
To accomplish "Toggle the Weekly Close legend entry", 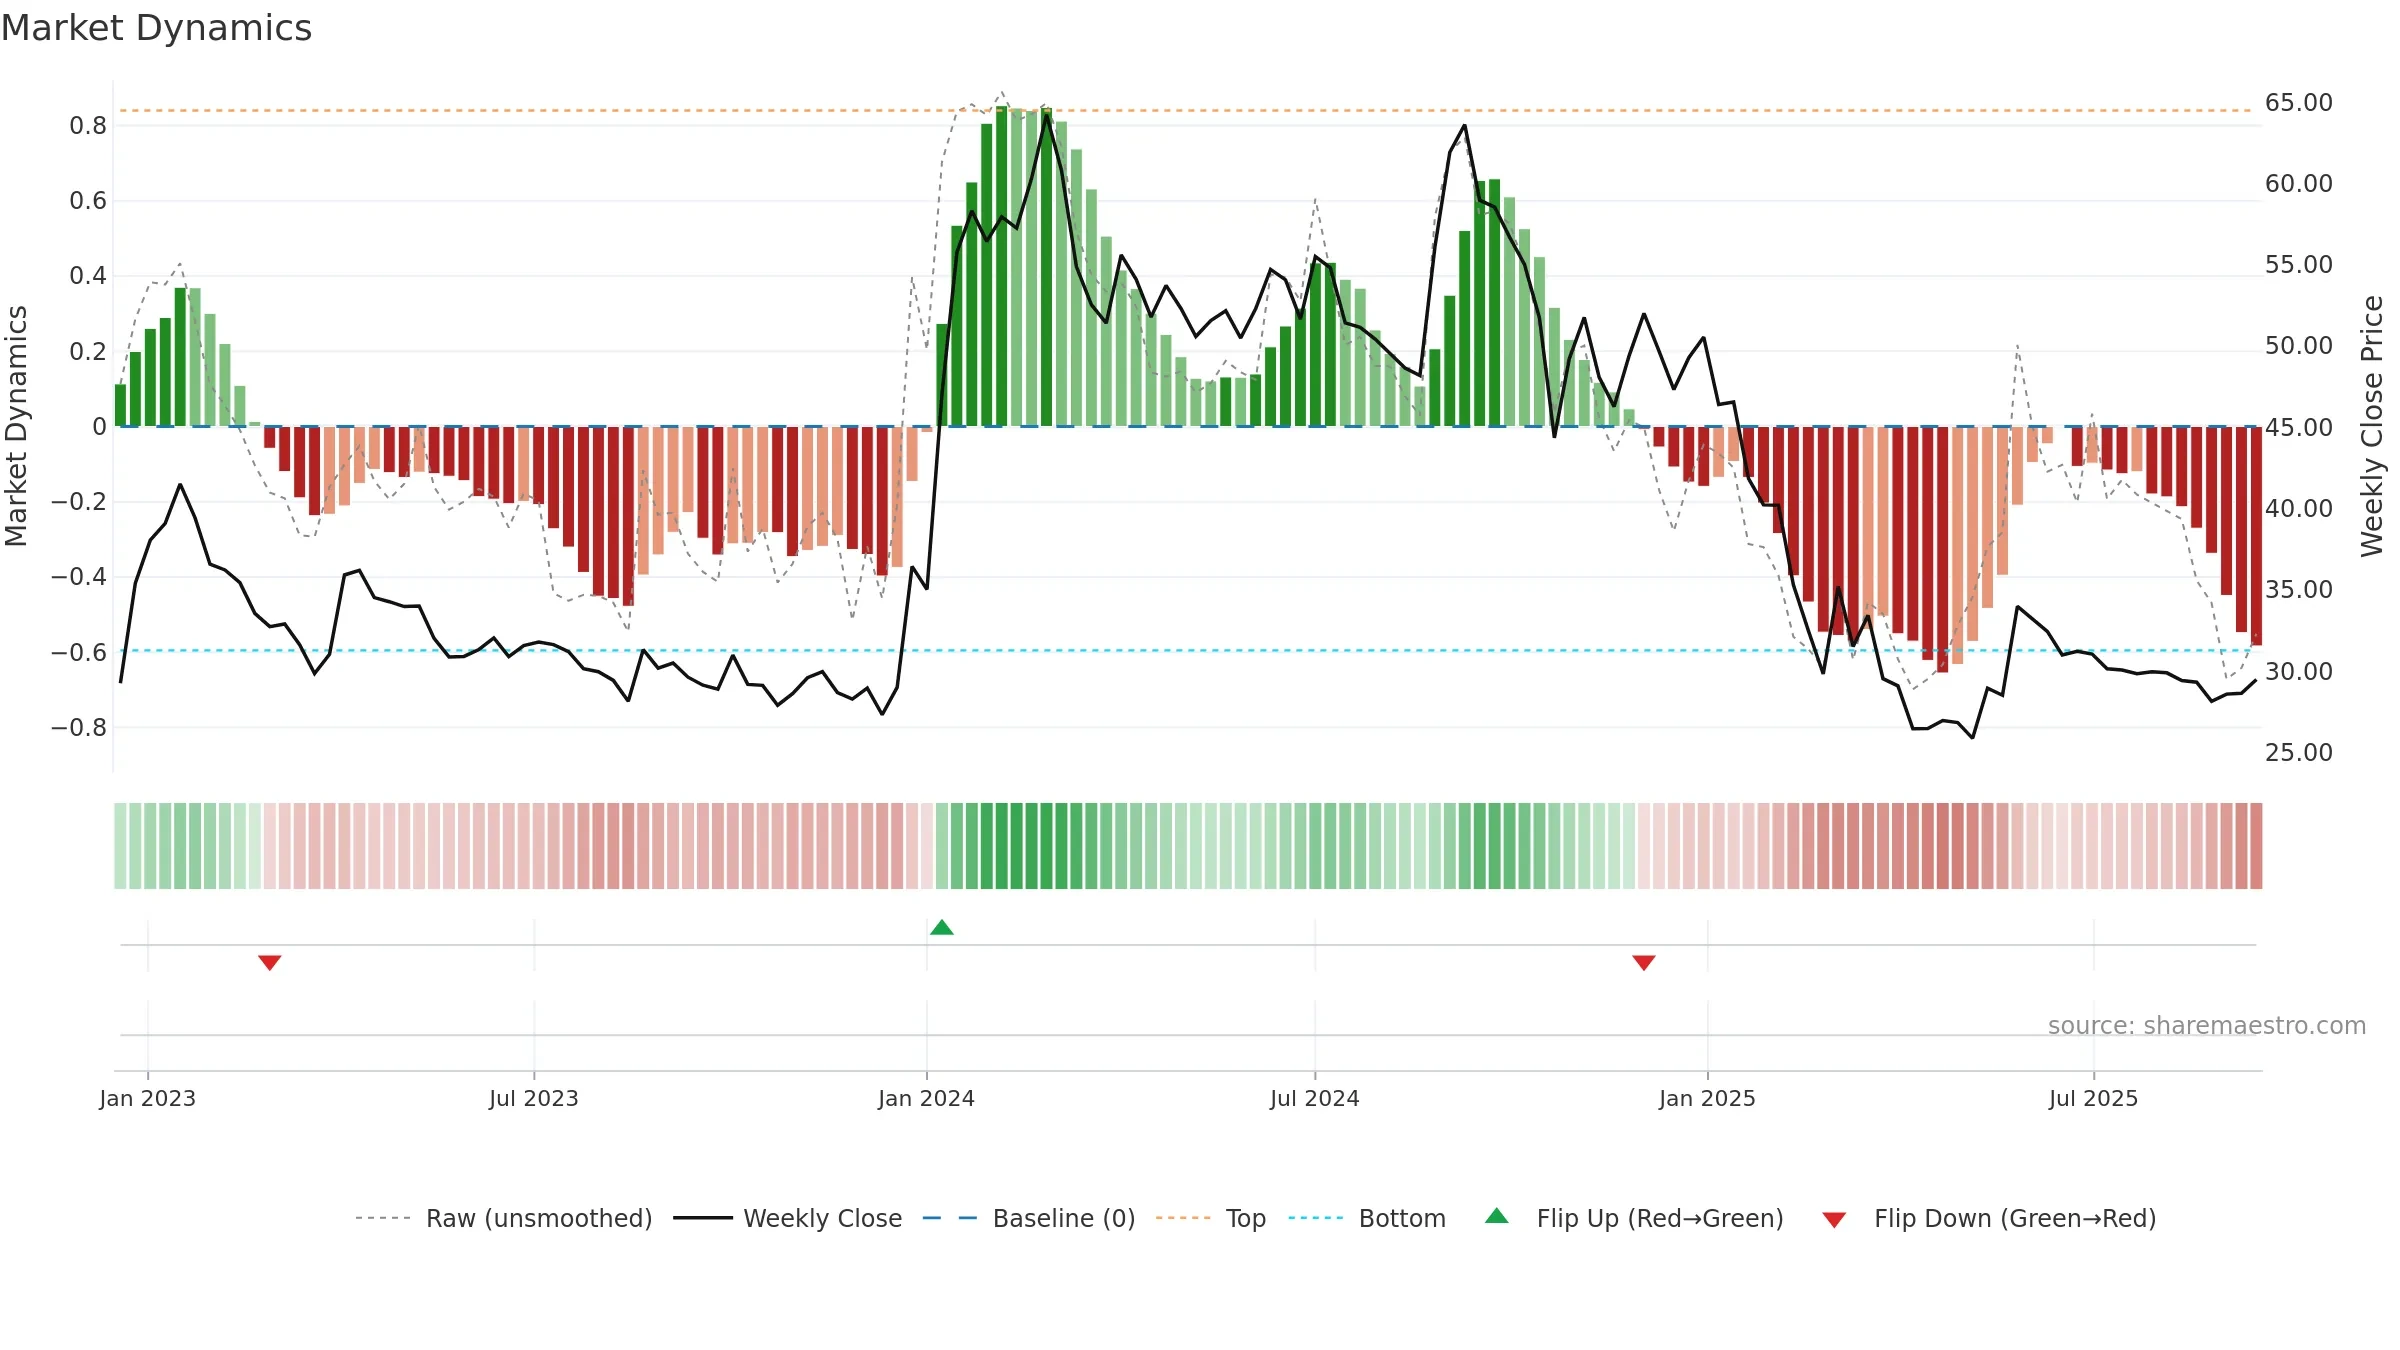I will [x=788, y=1218].
